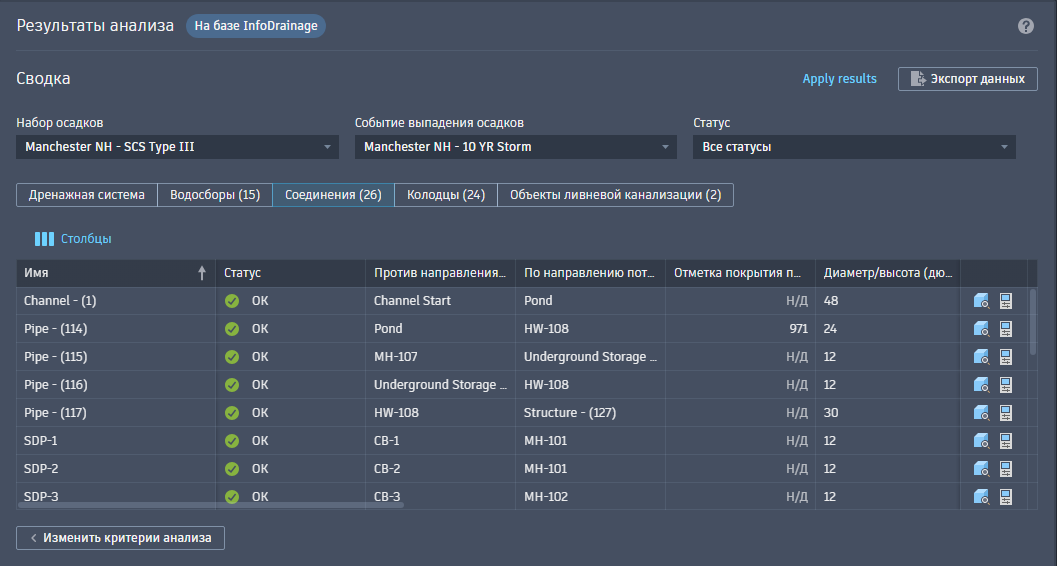The image size is (1057, 566).
Task: Open the Столбцы column chooser
Action: click(73, 239)
